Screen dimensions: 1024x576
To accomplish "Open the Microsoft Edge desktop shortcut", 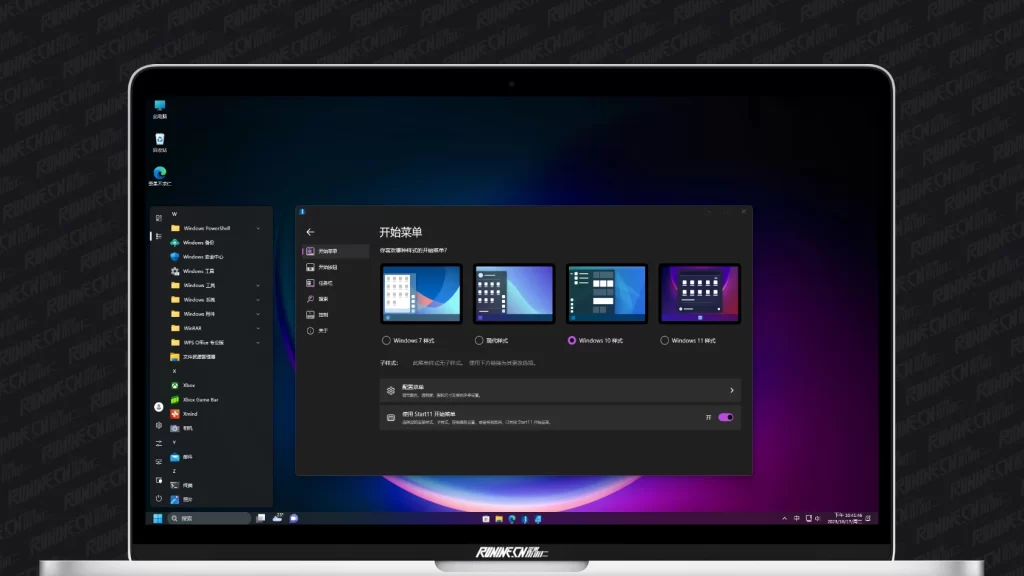I will coord(160,174).
